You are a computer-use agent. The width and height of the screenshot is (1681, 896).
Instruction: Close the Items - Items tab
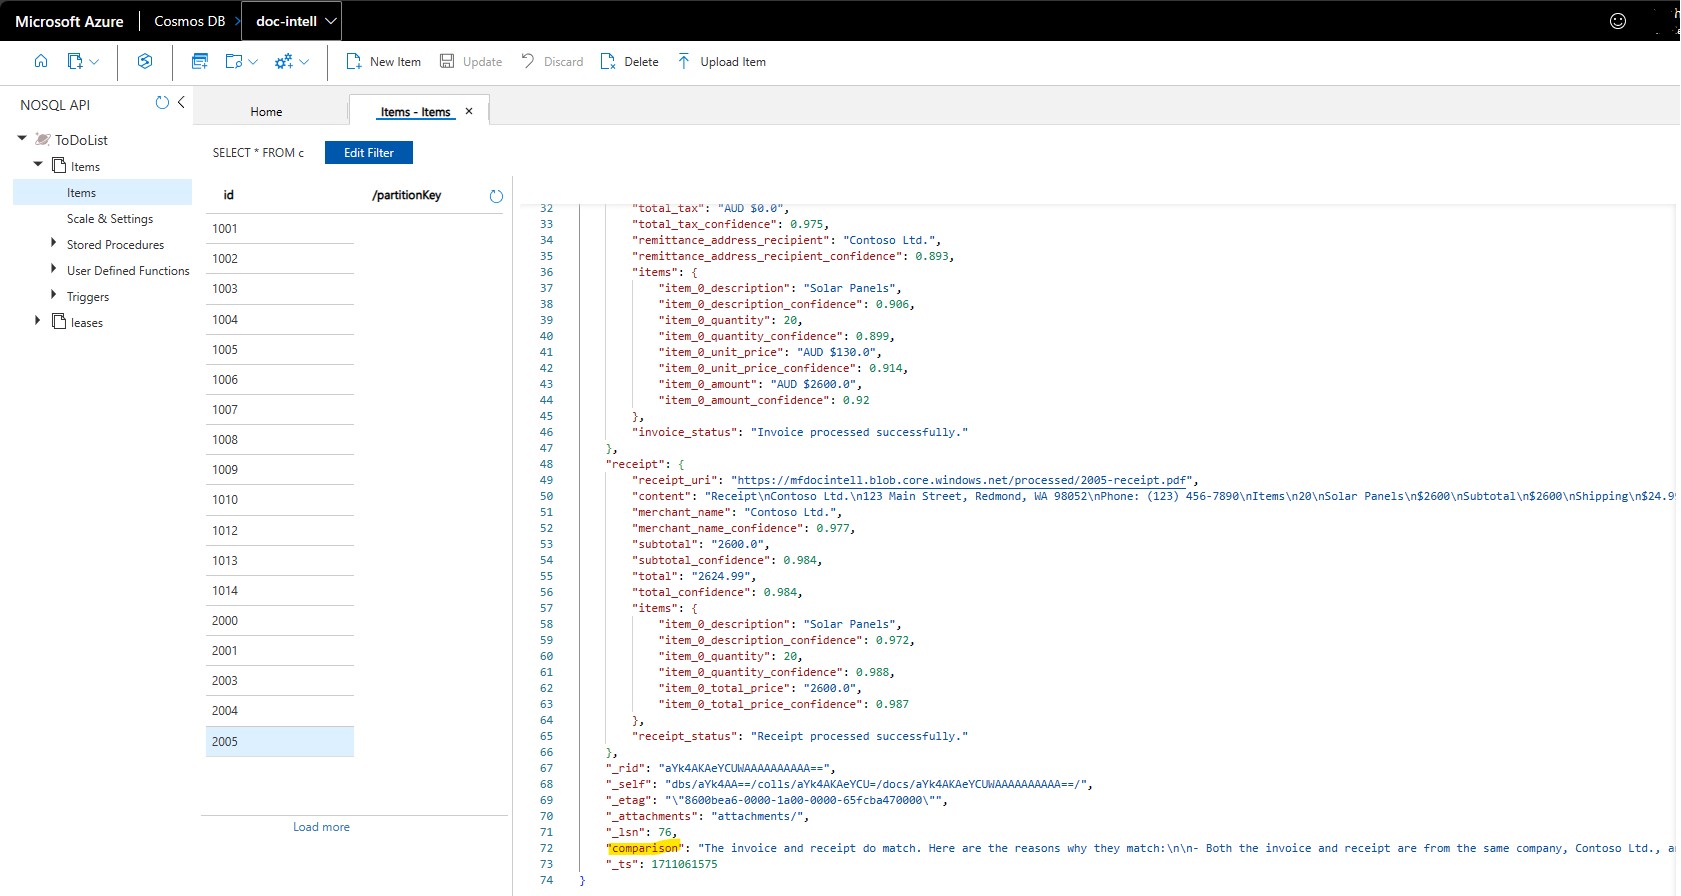(469, 111)
